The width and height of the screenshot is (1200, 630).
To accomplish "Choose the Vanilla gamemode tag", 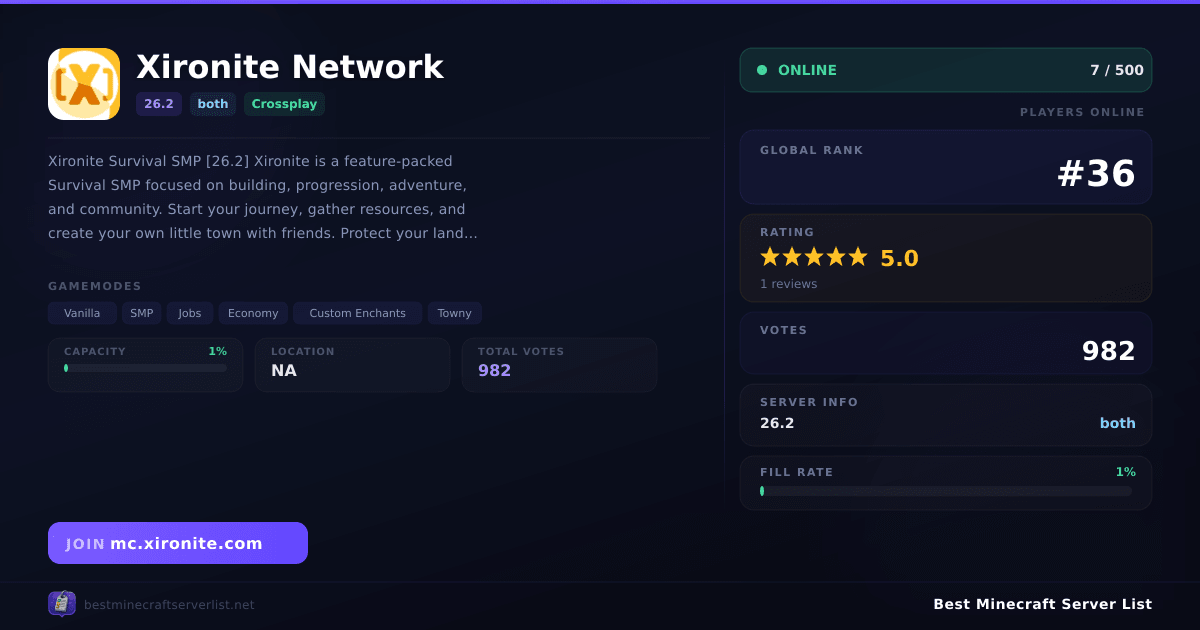I will click(x=82, y=313).
